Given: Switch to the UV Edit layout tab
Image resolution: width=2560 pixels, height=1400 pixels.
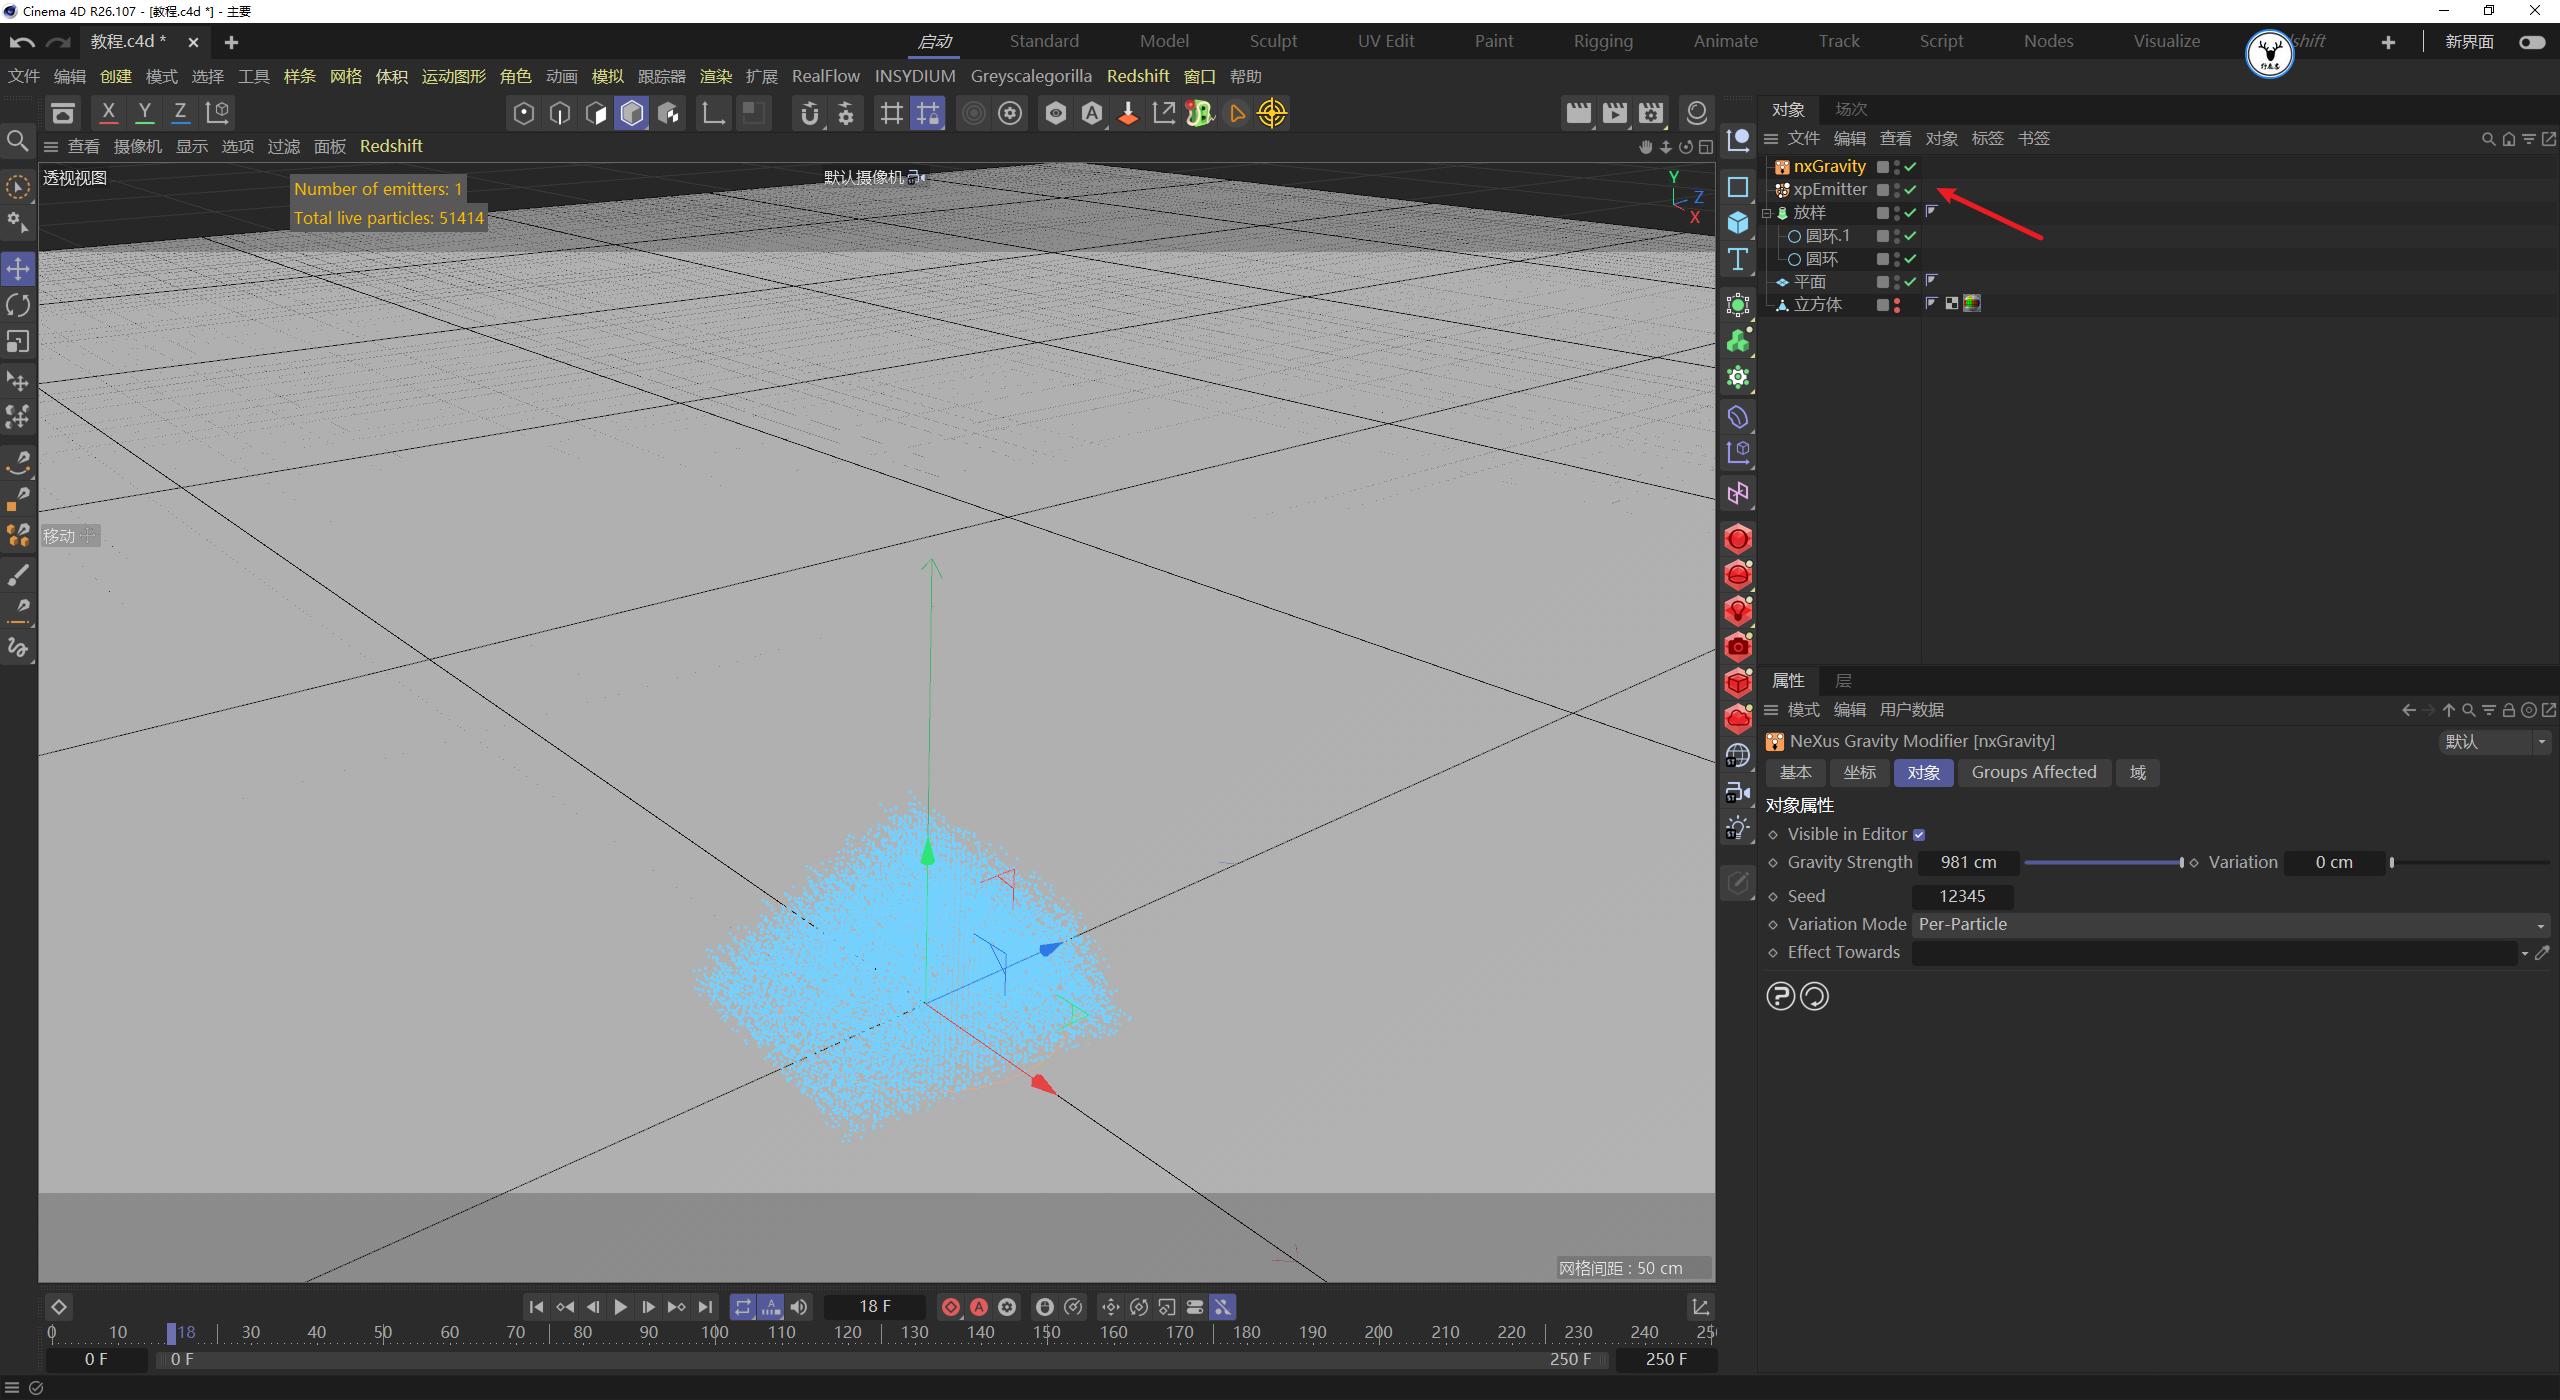Looking at the screenshot, I should coord(1385,41).
